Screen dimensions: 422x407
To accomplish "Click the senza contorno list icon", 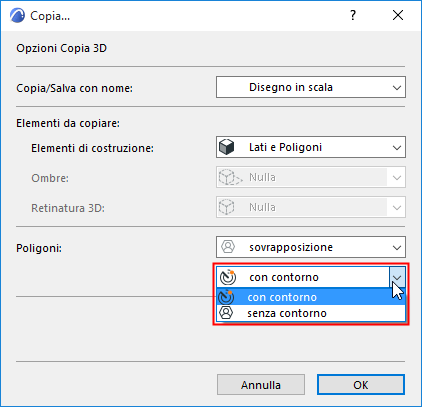I will [226, 313].
